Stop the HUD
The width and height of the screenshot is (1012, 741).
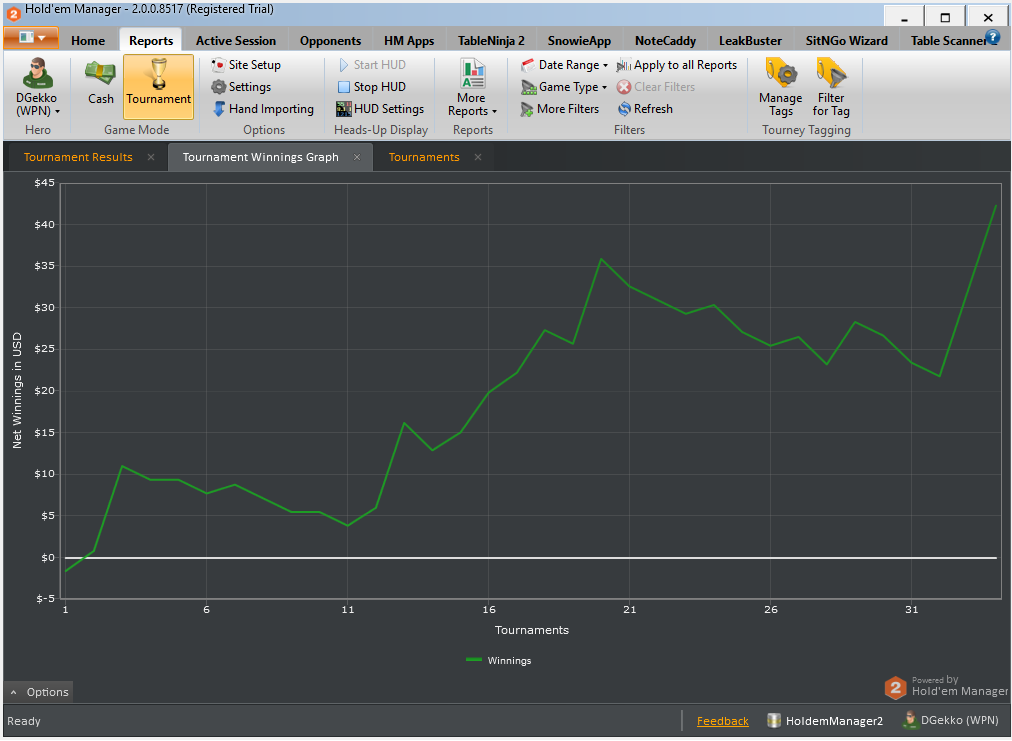(372, 86)
